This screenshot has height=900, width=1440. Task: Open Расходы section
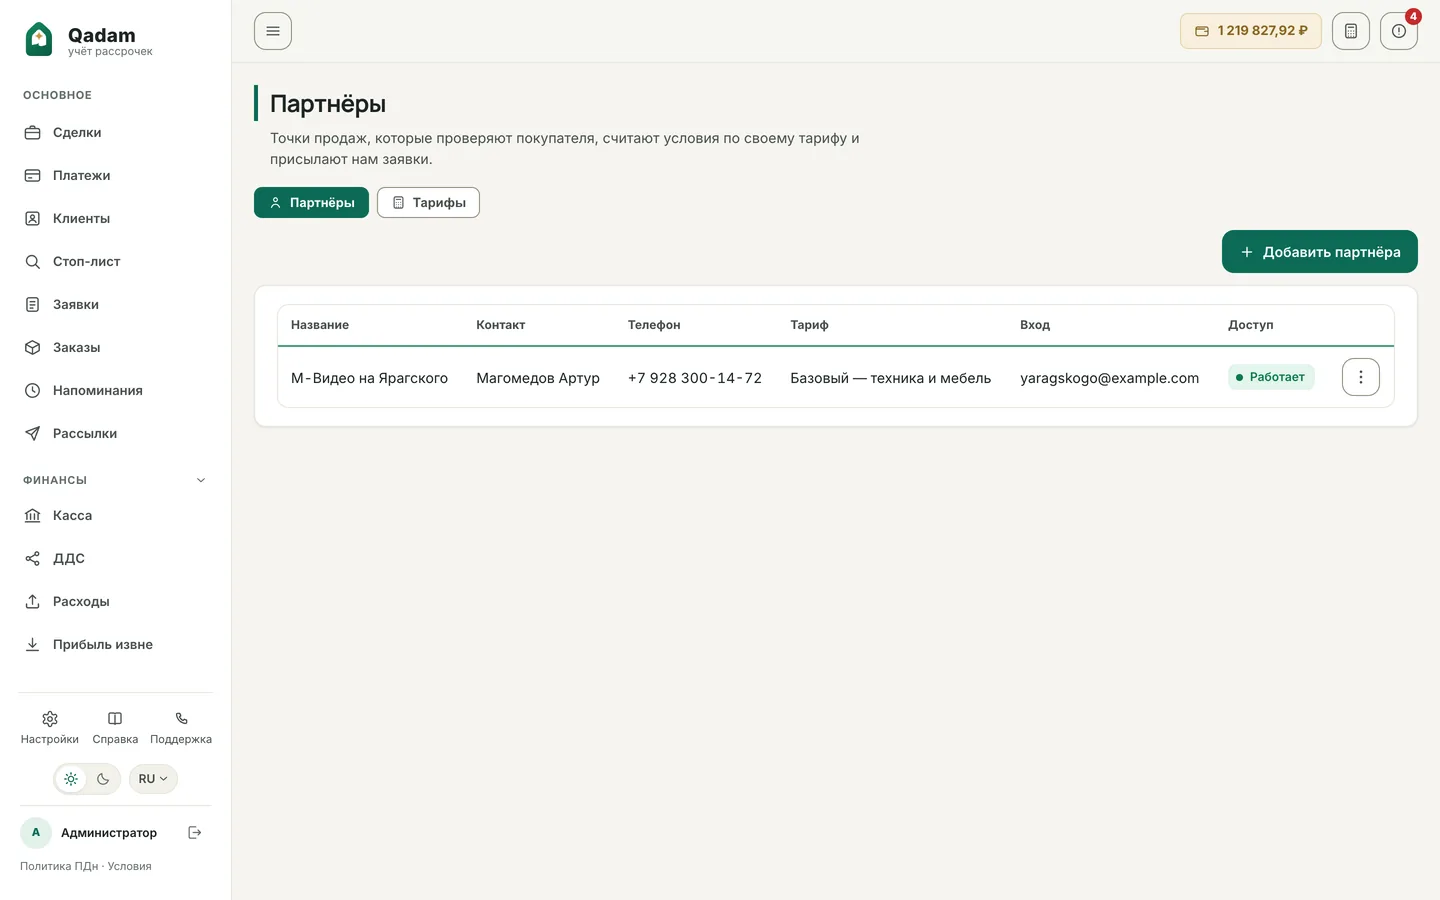click(x=116, y=602)
